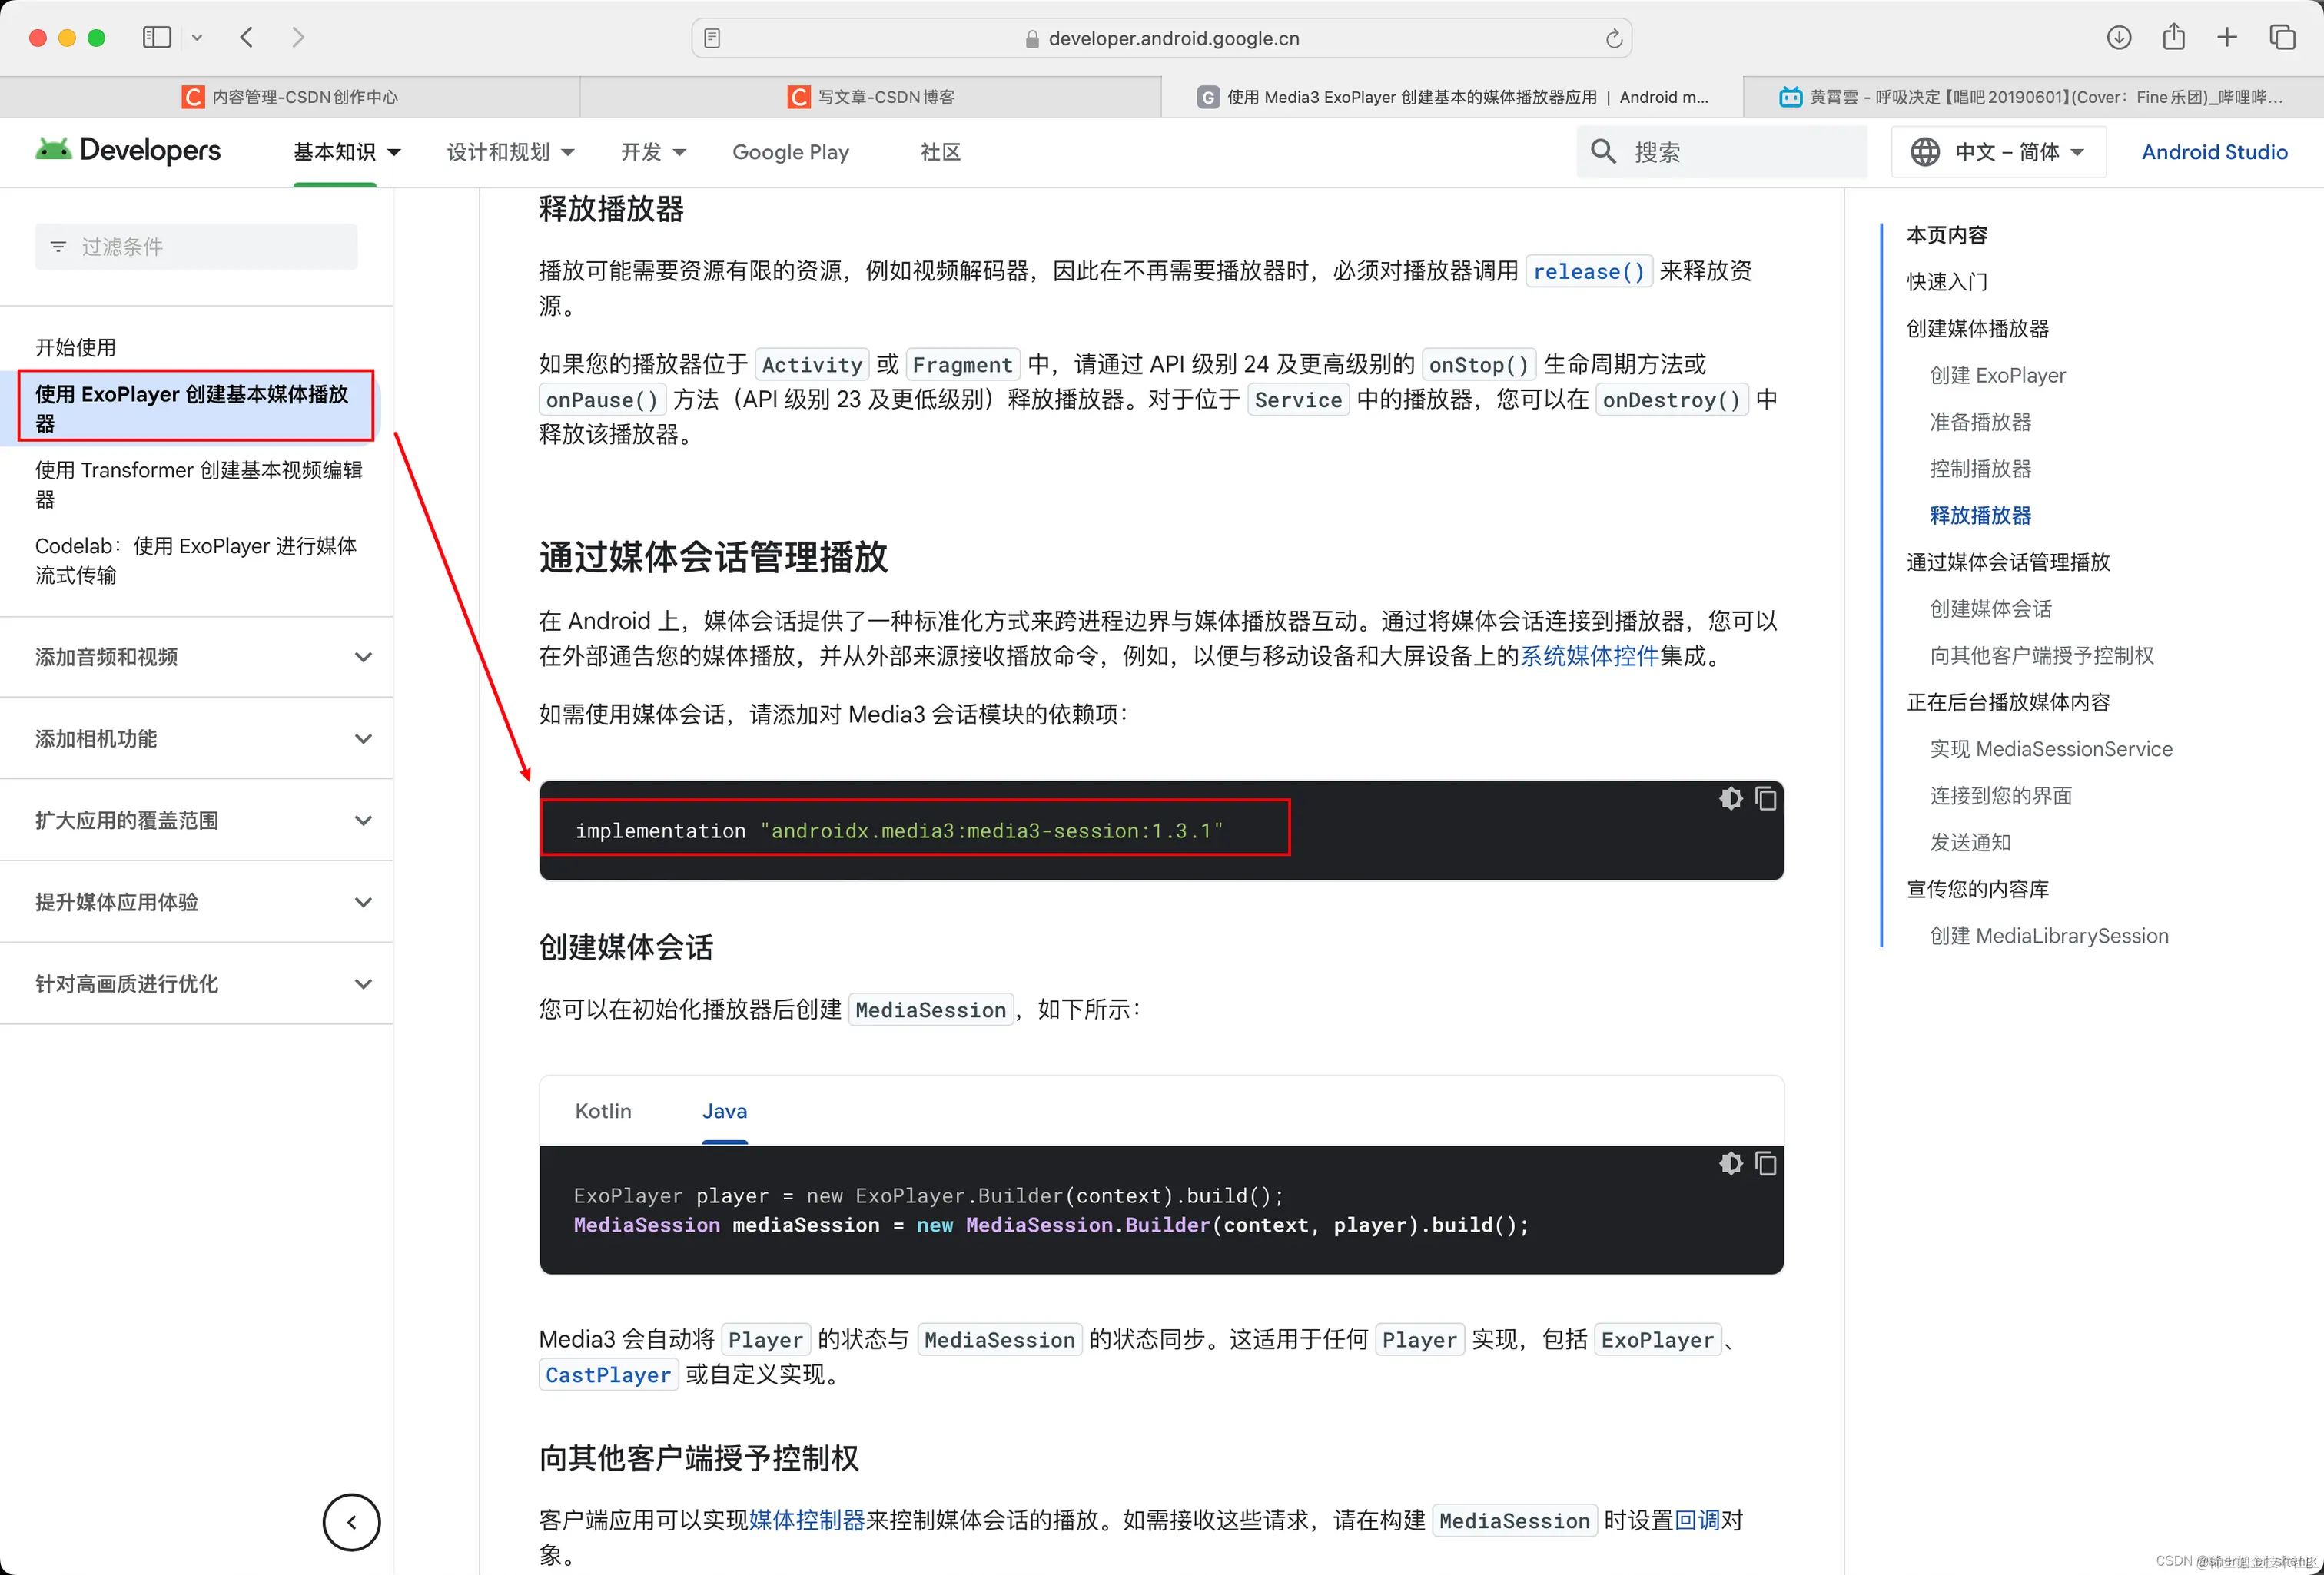Collapse the left navigation with the circular chevron

coord(351,1522)
